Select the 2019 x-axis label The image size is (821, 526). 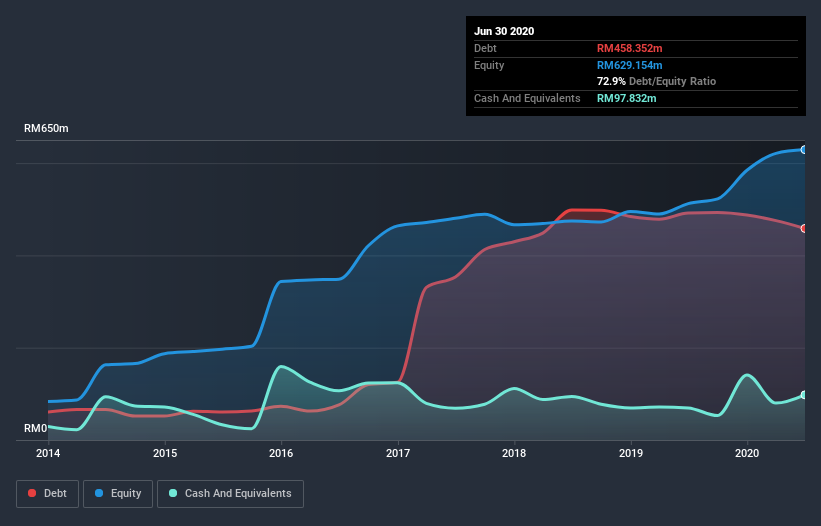[631, 453]
